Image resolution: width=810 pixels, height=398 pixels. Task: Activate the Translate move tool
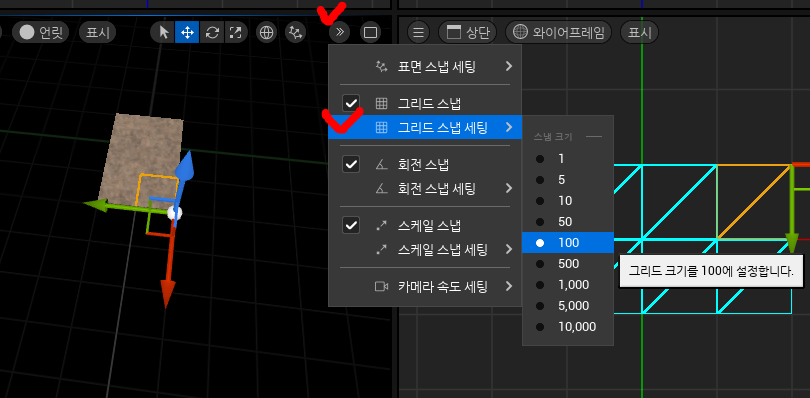(x=187, y=33)
